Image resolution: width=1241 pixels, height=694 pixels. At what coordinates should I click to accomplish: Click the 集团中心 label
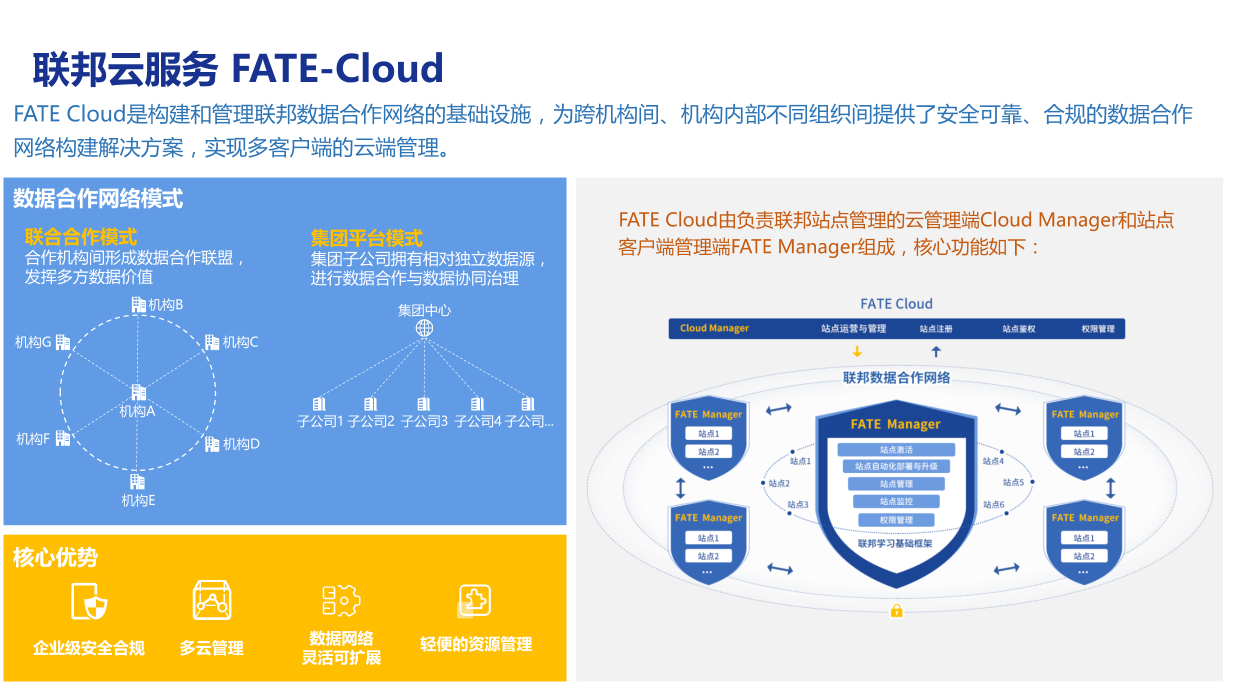tap(424, 310)
